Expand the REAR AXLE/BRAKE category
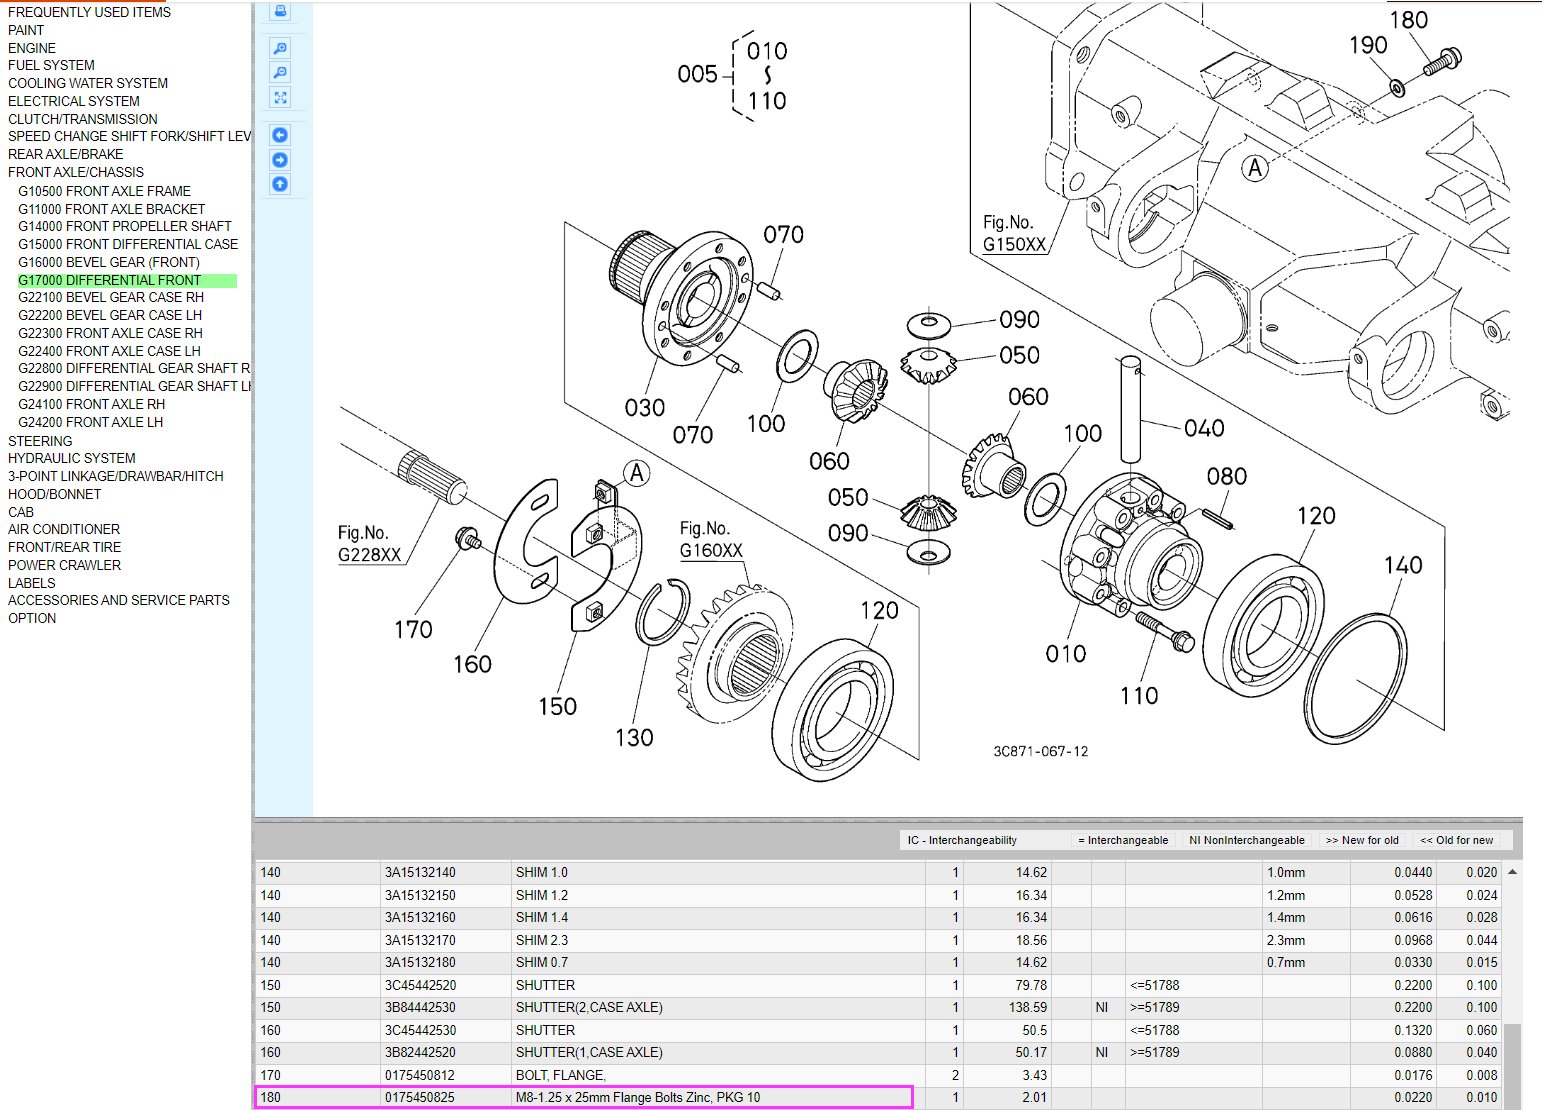 tap(66, 154)
